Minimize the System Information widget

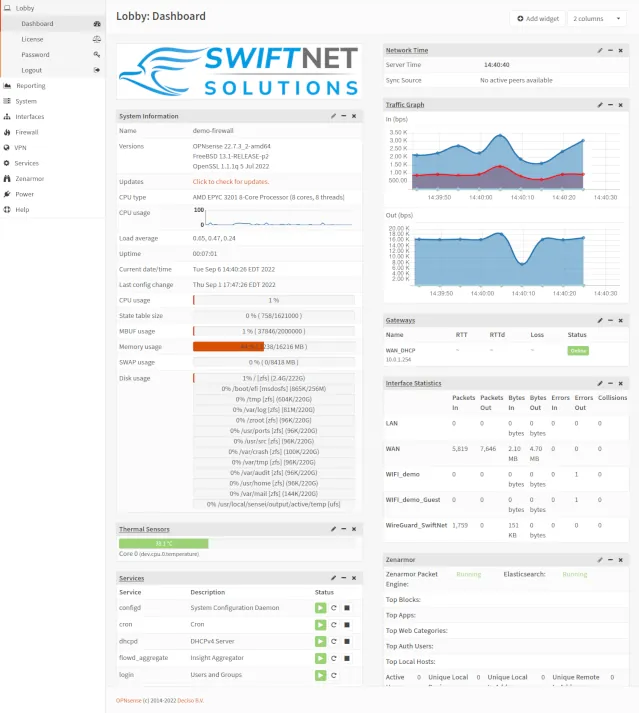coord(344,116)
